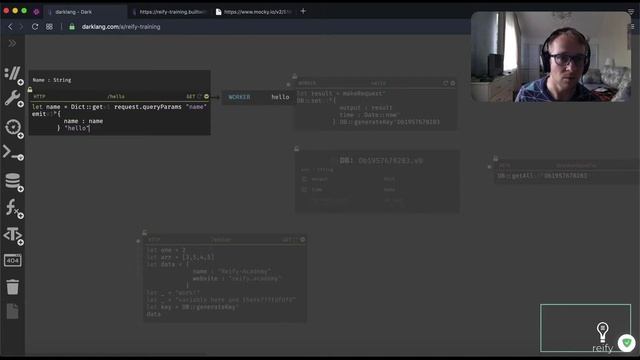Click the Dict::get function in code
This screenshot has height=360, width=640.
[87, 107]
